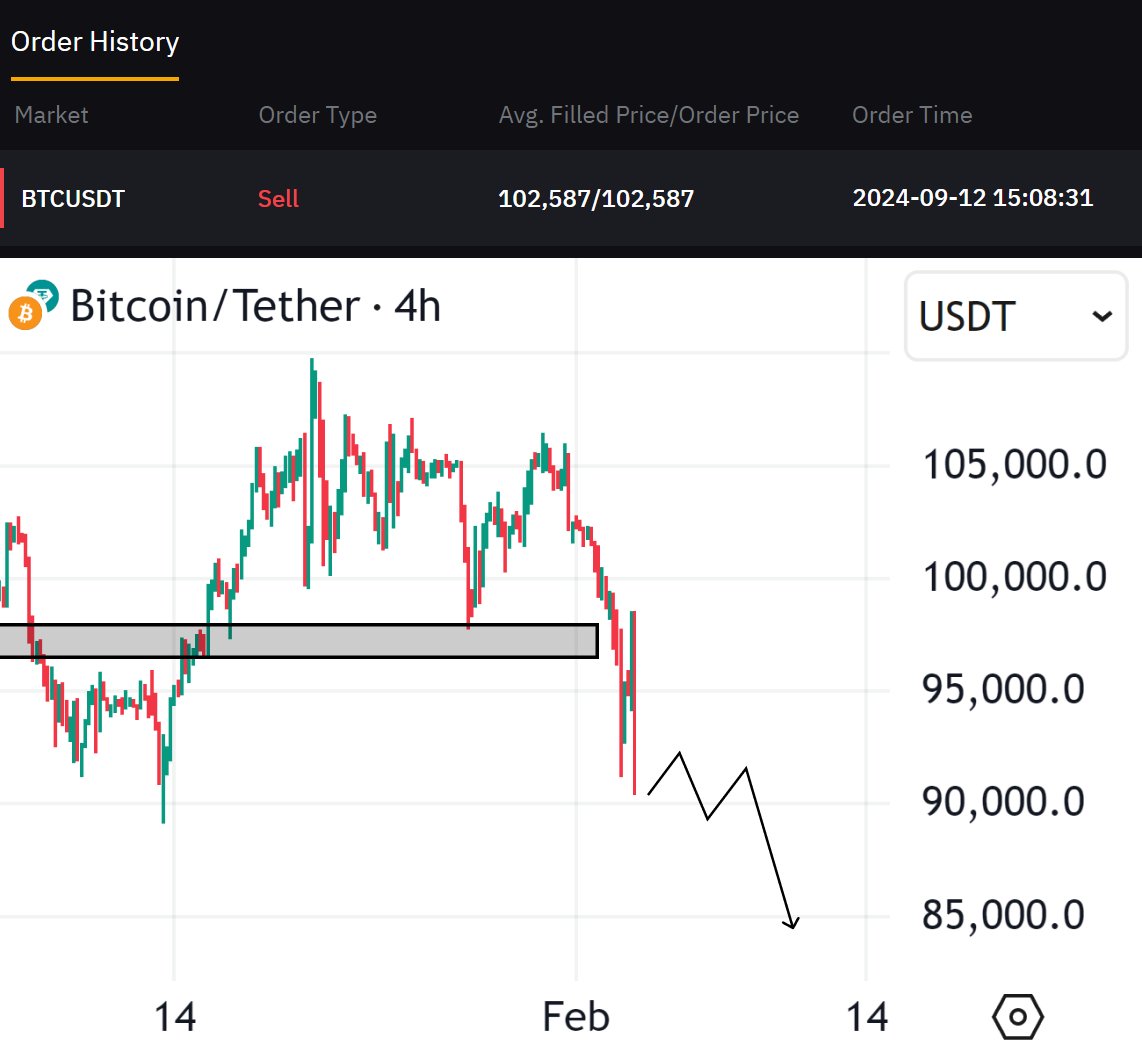The image size is (1142, 1059).
Task: Click the red Sell order type label
Action: 278,199
